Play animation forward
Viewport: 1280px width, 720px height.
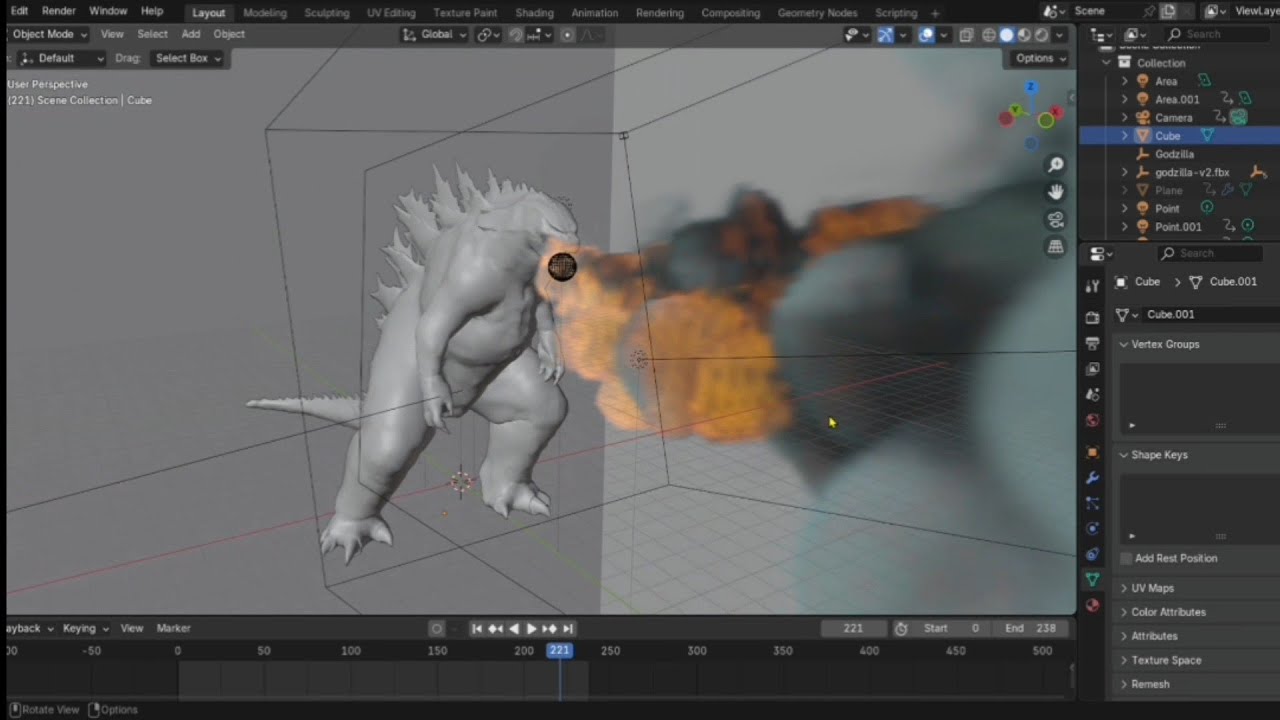(x=531, y=628)
